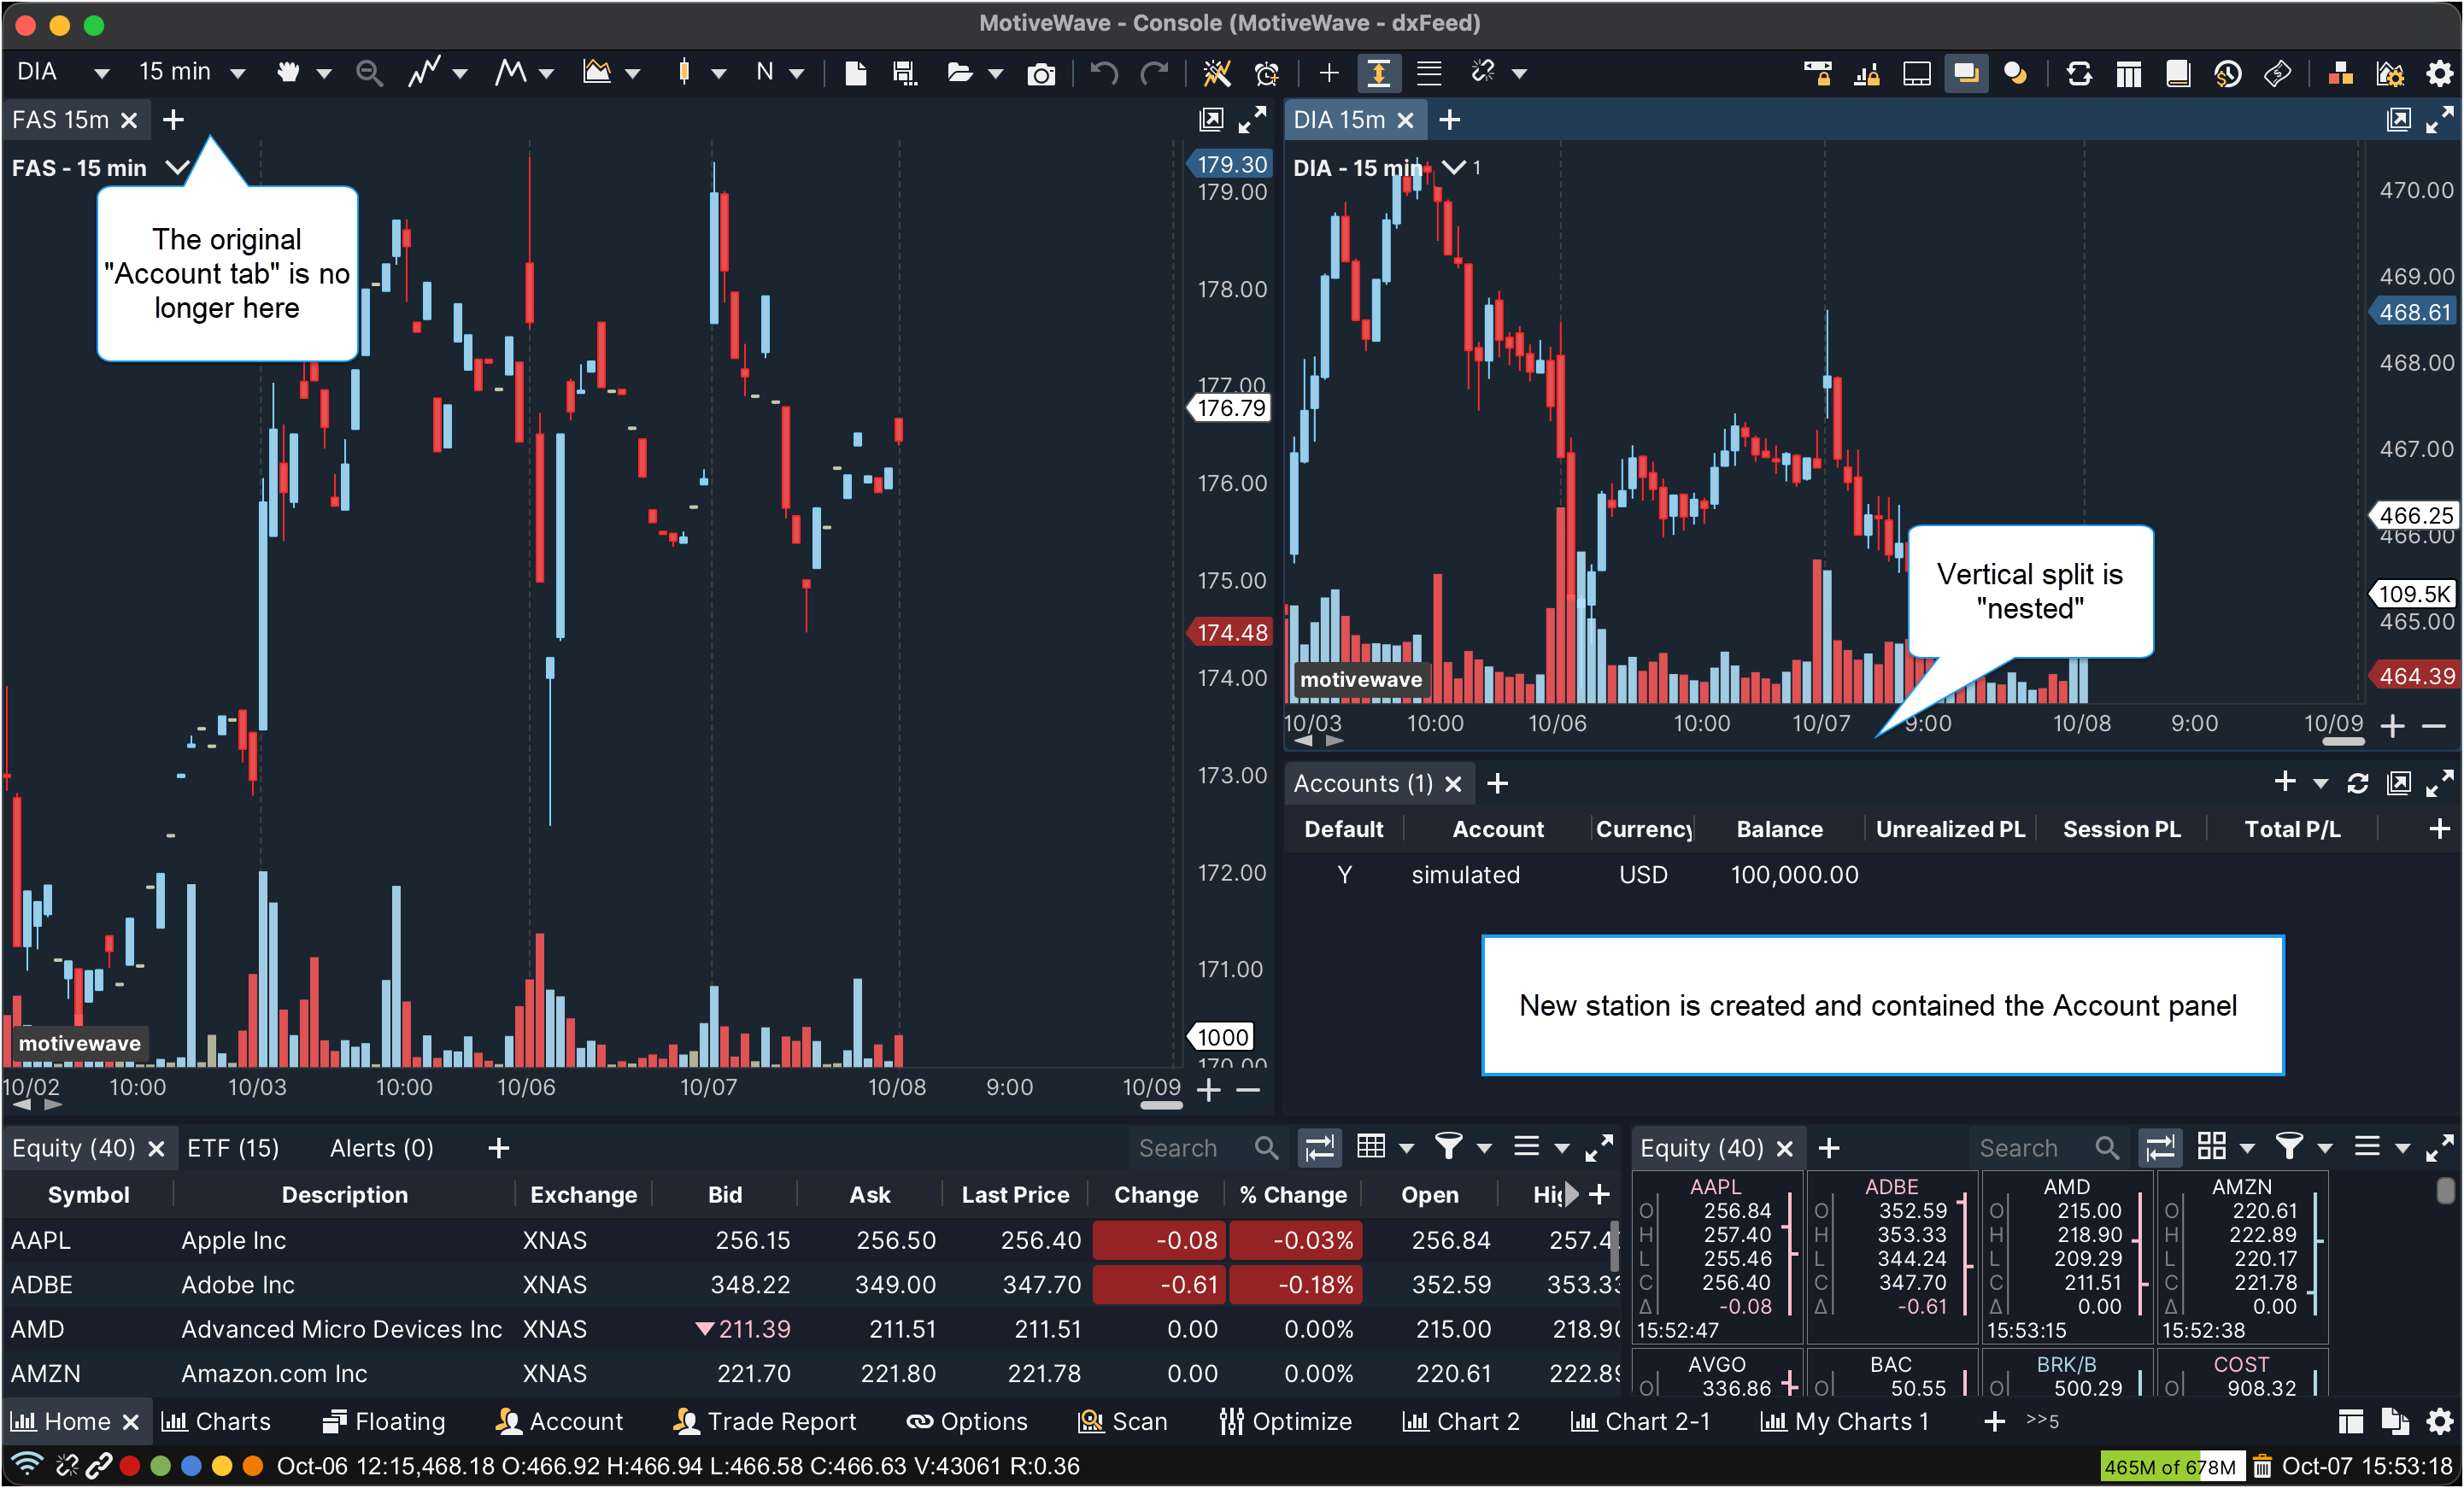Click the add alert clock icon
The image size is (2464, 1488).
pyautogui.click(x=1266, y=73)
